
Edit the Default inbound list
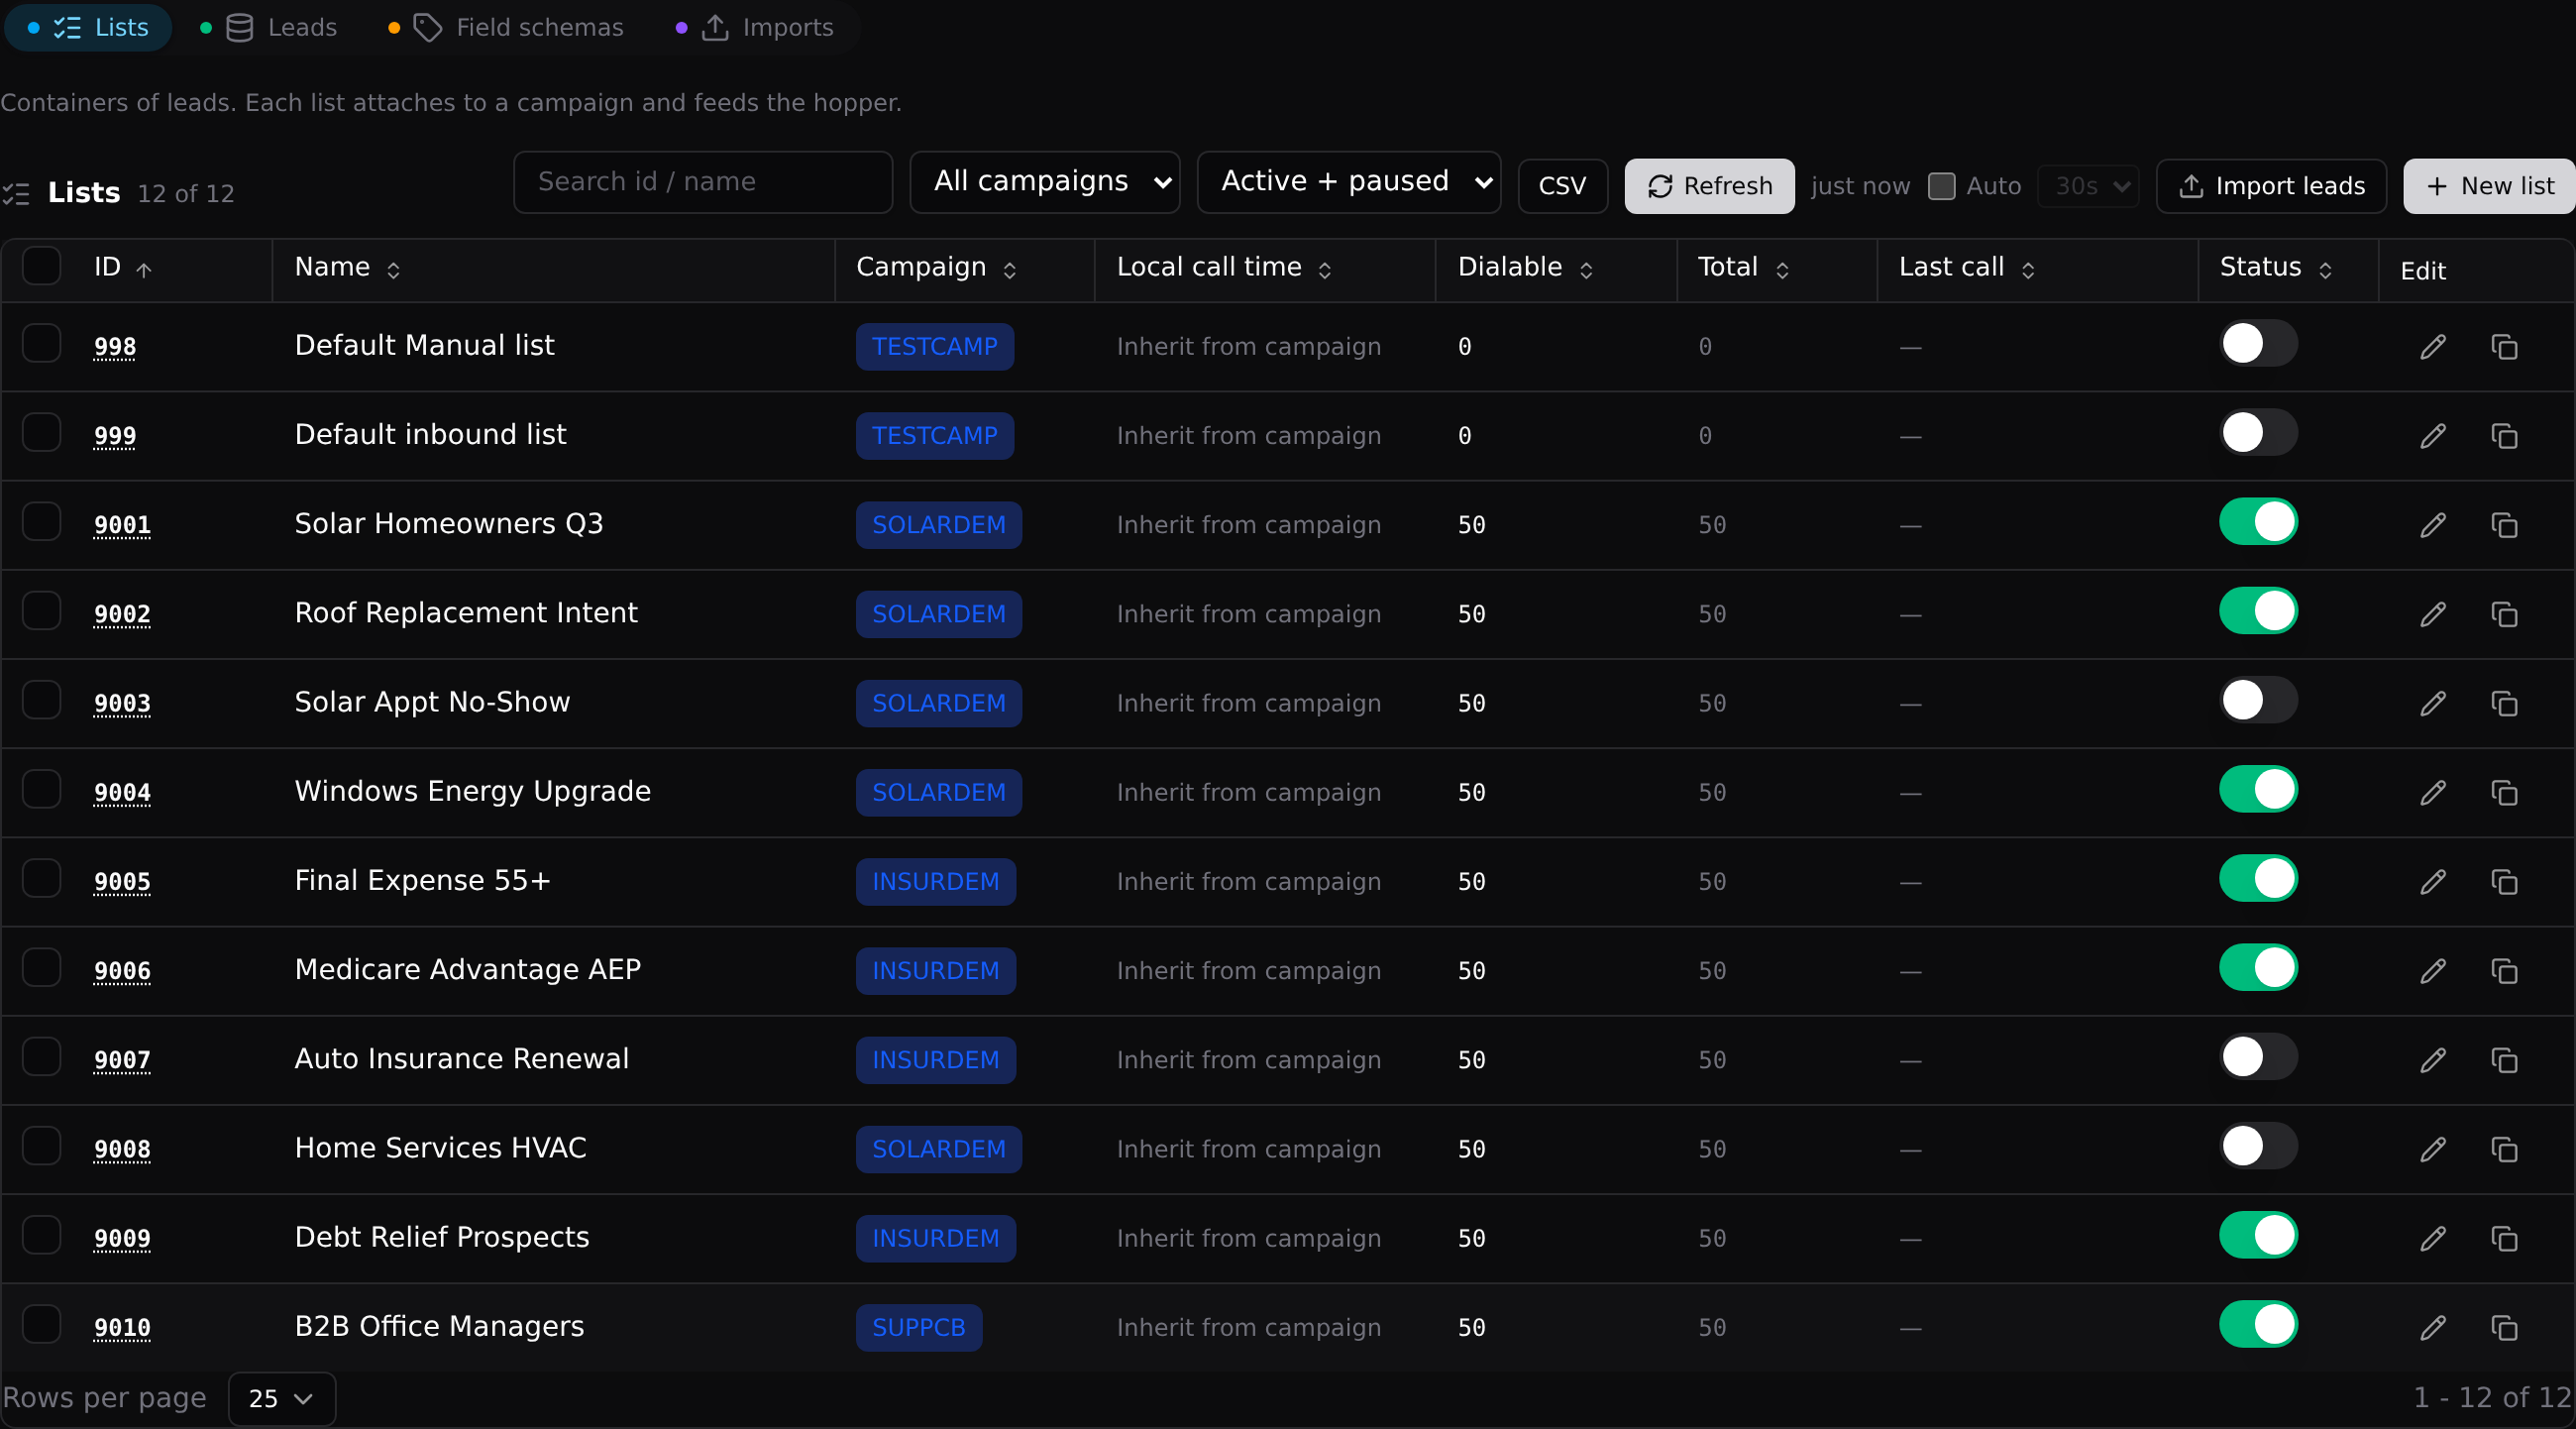(x=2433, y=436)
